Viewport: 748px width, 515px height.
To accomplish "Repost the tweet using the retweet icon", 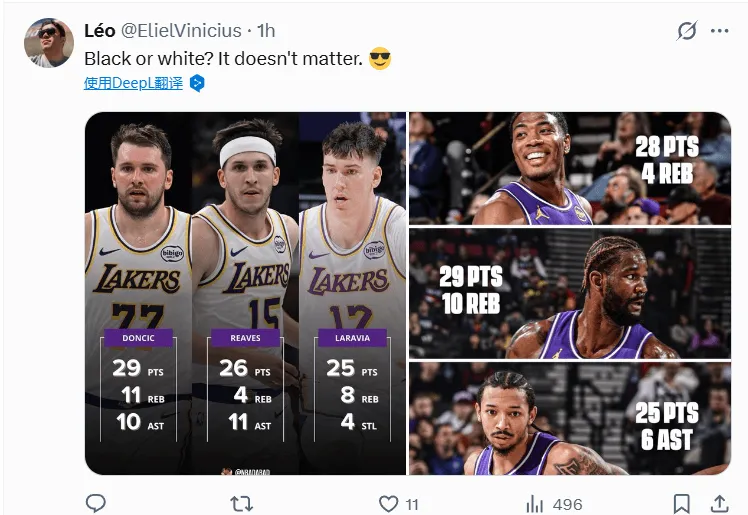I will (241, 503).
